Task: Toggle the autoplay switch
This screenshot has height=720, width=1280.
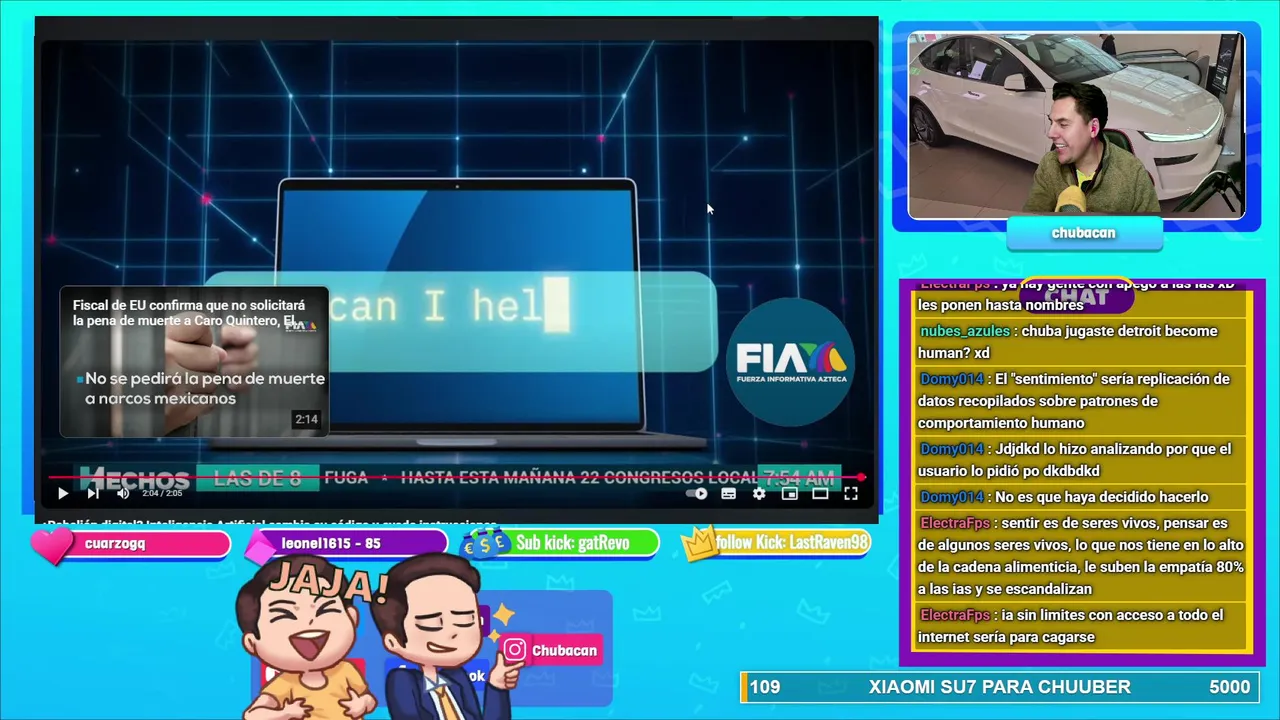Action: [699, 493]
